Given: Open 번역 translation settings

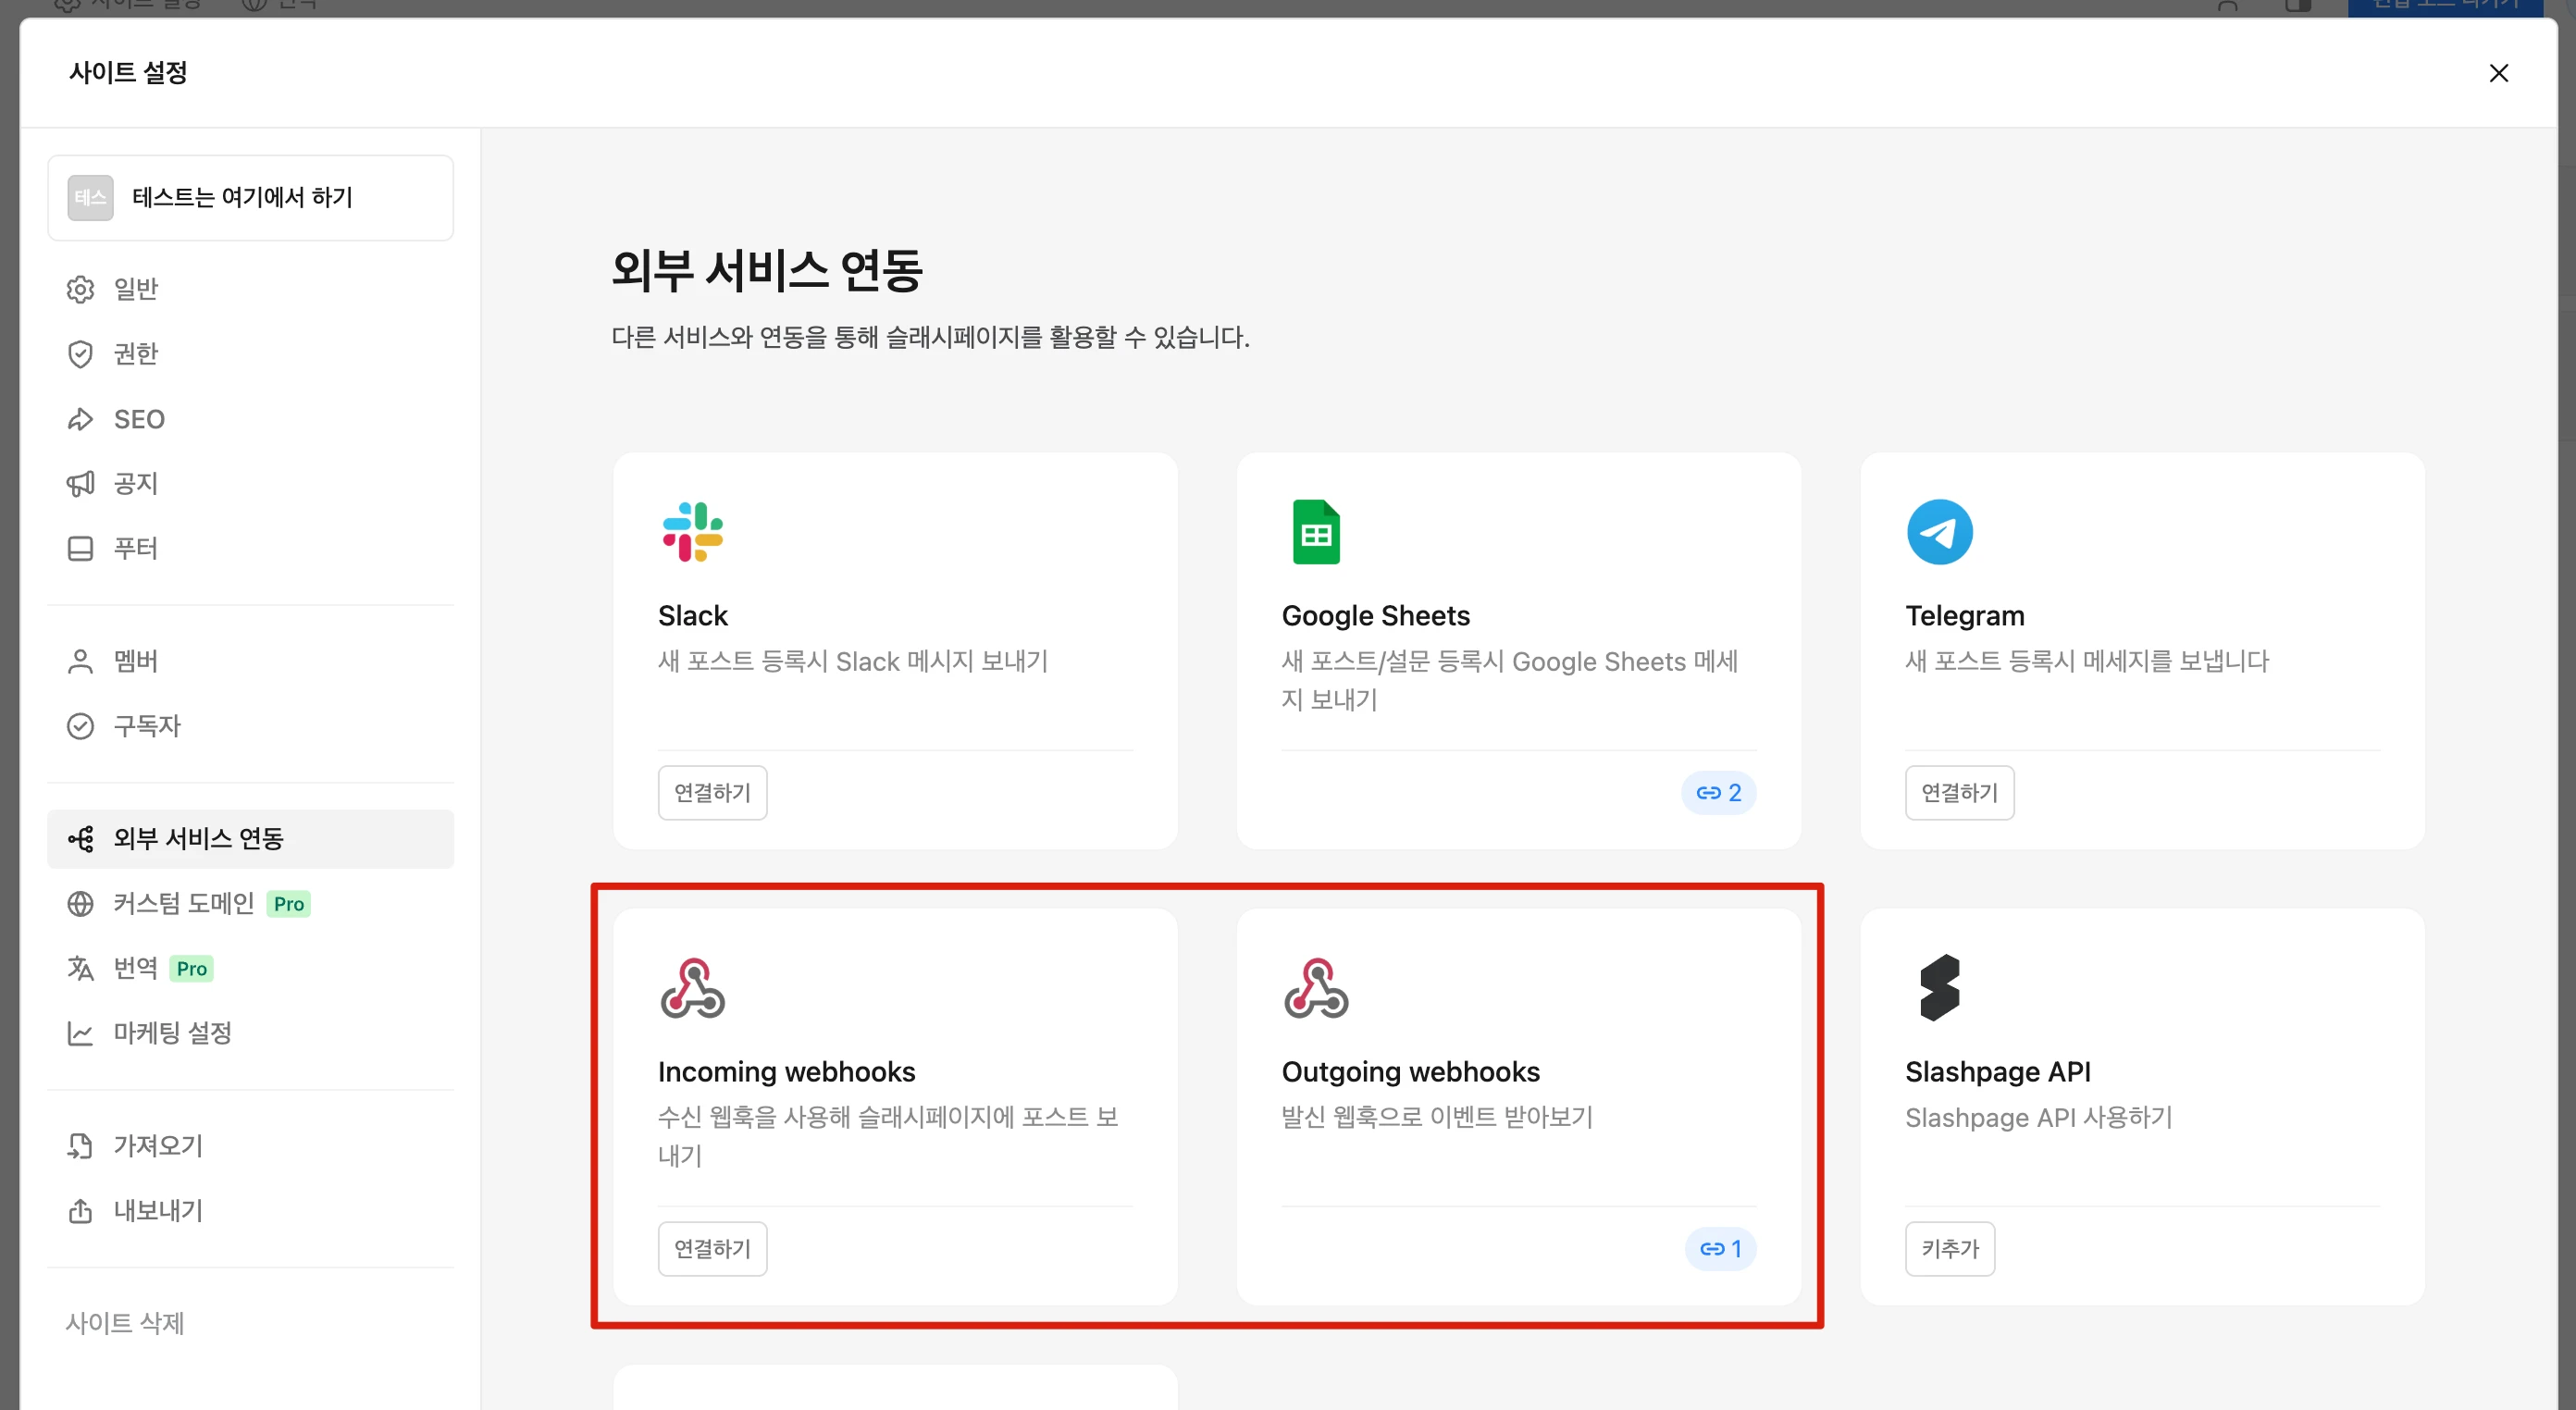Looking at the screenshot, I should (x=136, y=968).
